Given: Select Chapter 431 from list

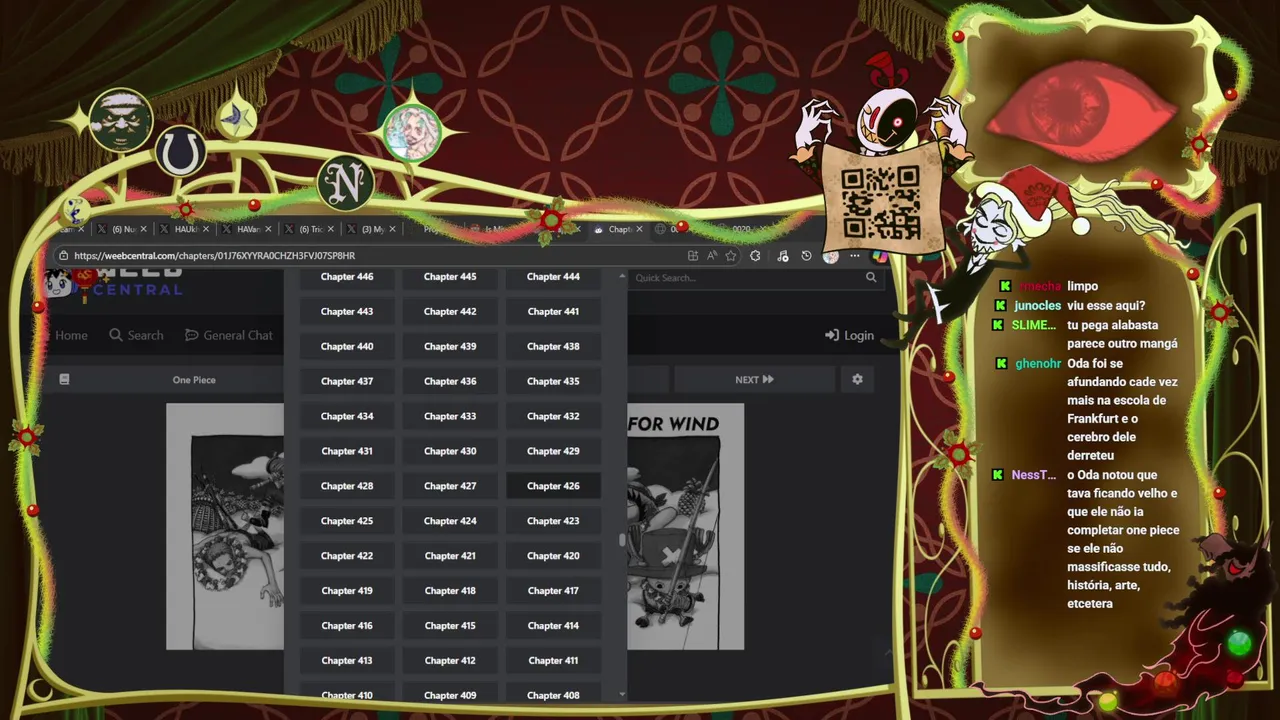Looking at the screenshot, I should tap(347, 451).
